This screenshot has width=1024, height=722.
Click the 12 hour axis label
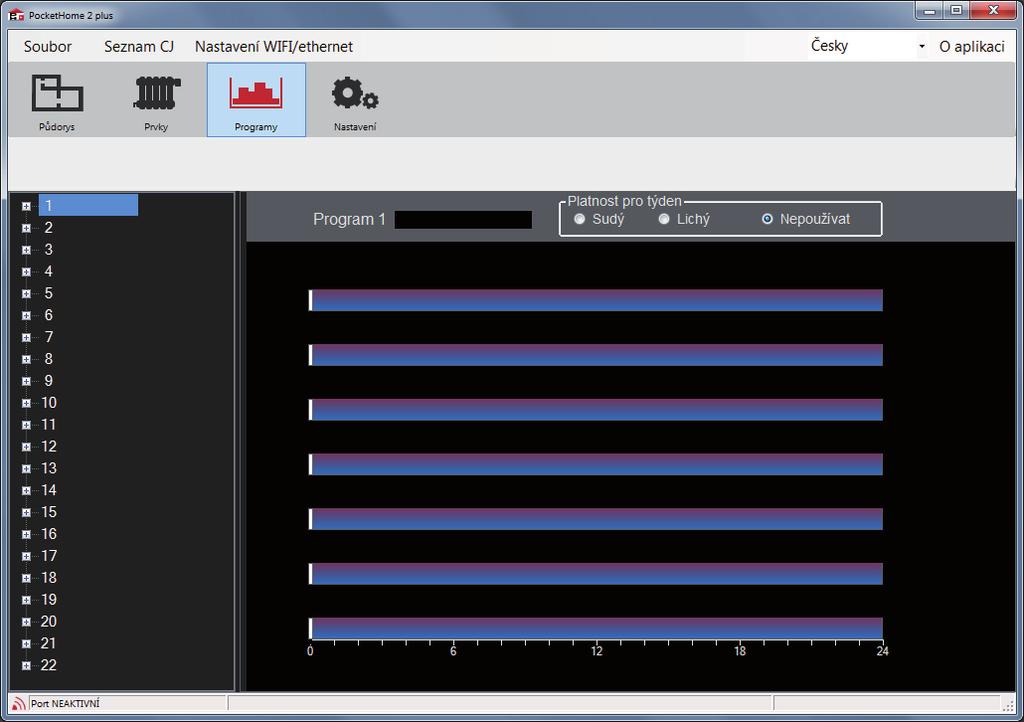(x=596, y=651)
